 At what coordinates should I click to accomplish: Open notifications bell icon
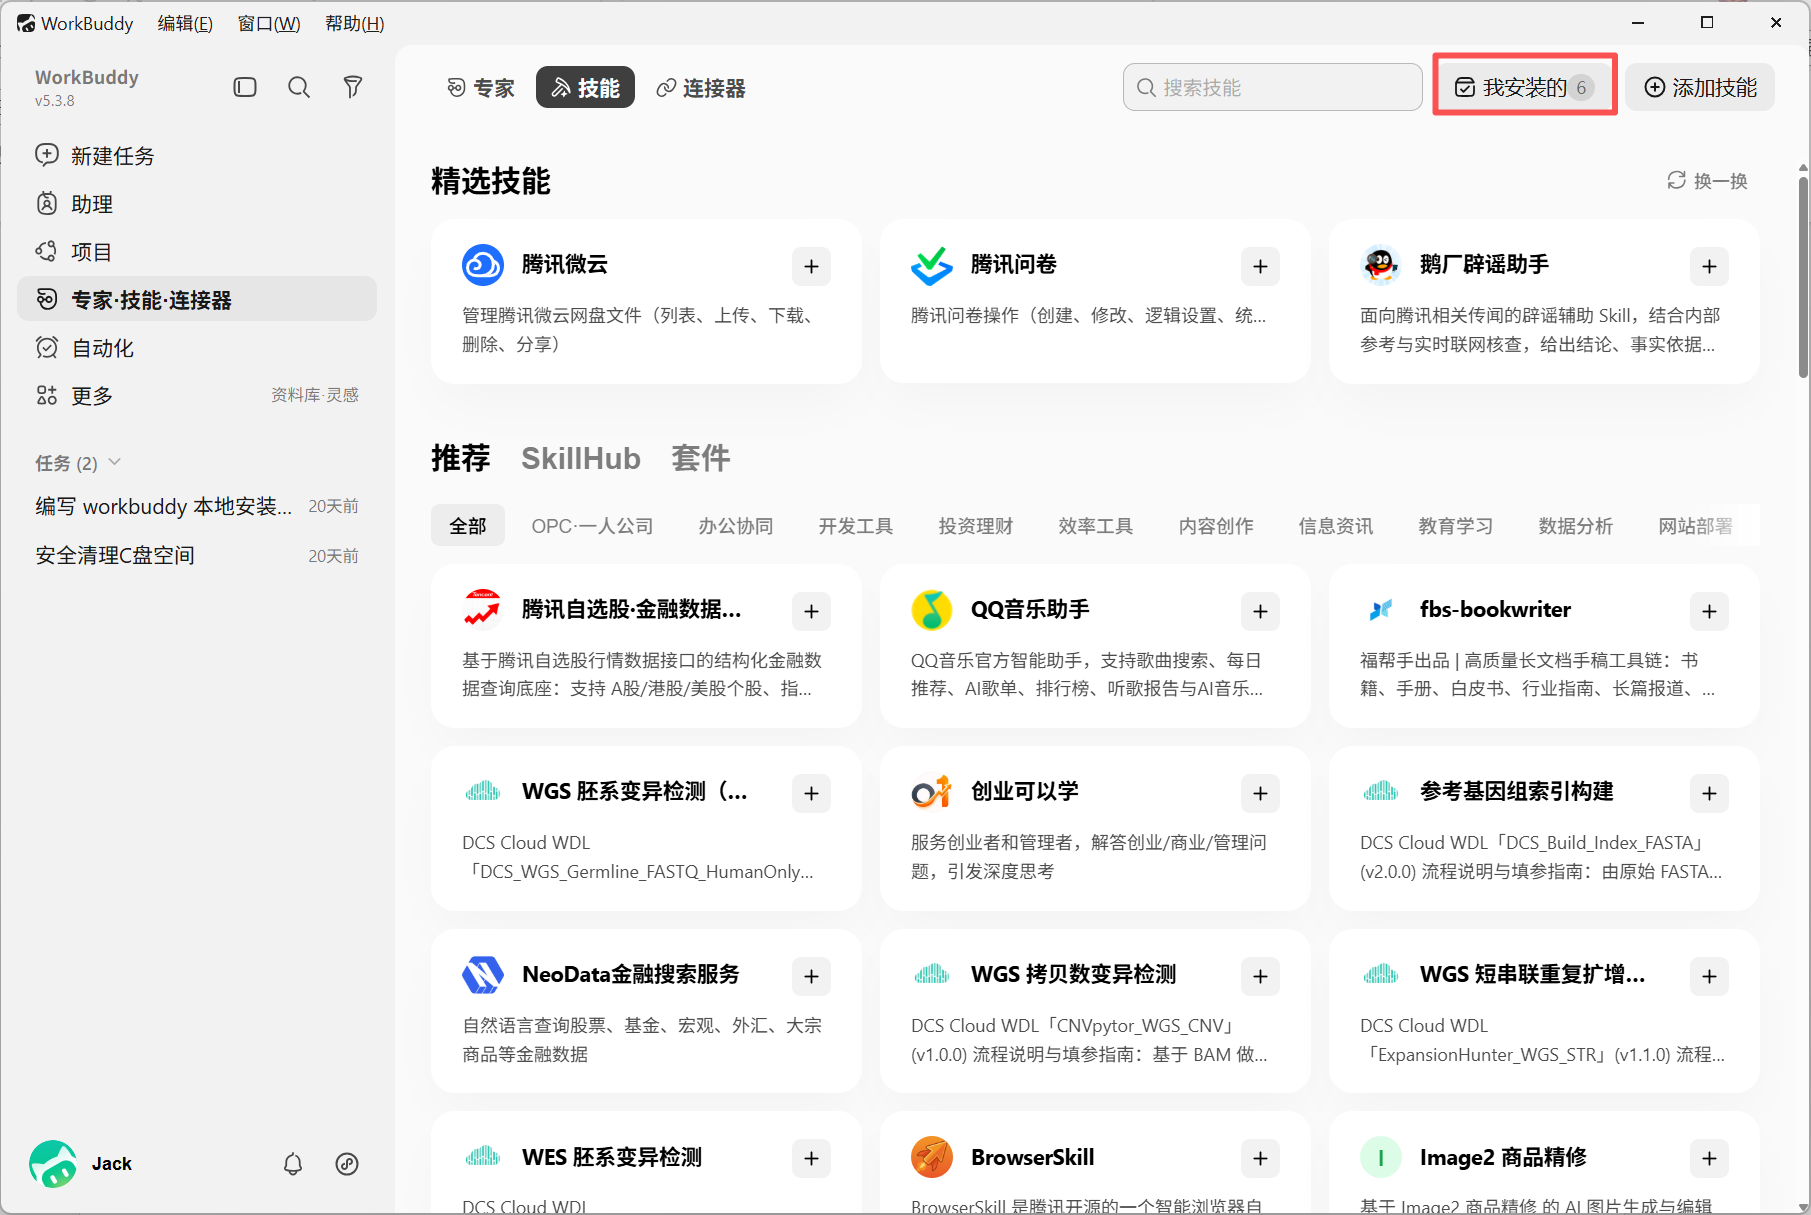click(x=293, y=1164)
